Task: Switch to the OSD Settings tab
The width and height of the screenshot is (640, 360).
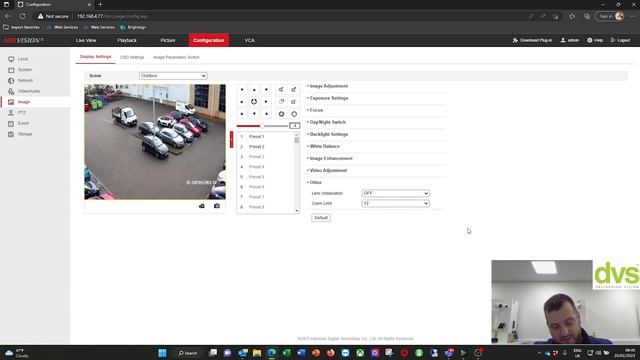Action: (132, 57)
